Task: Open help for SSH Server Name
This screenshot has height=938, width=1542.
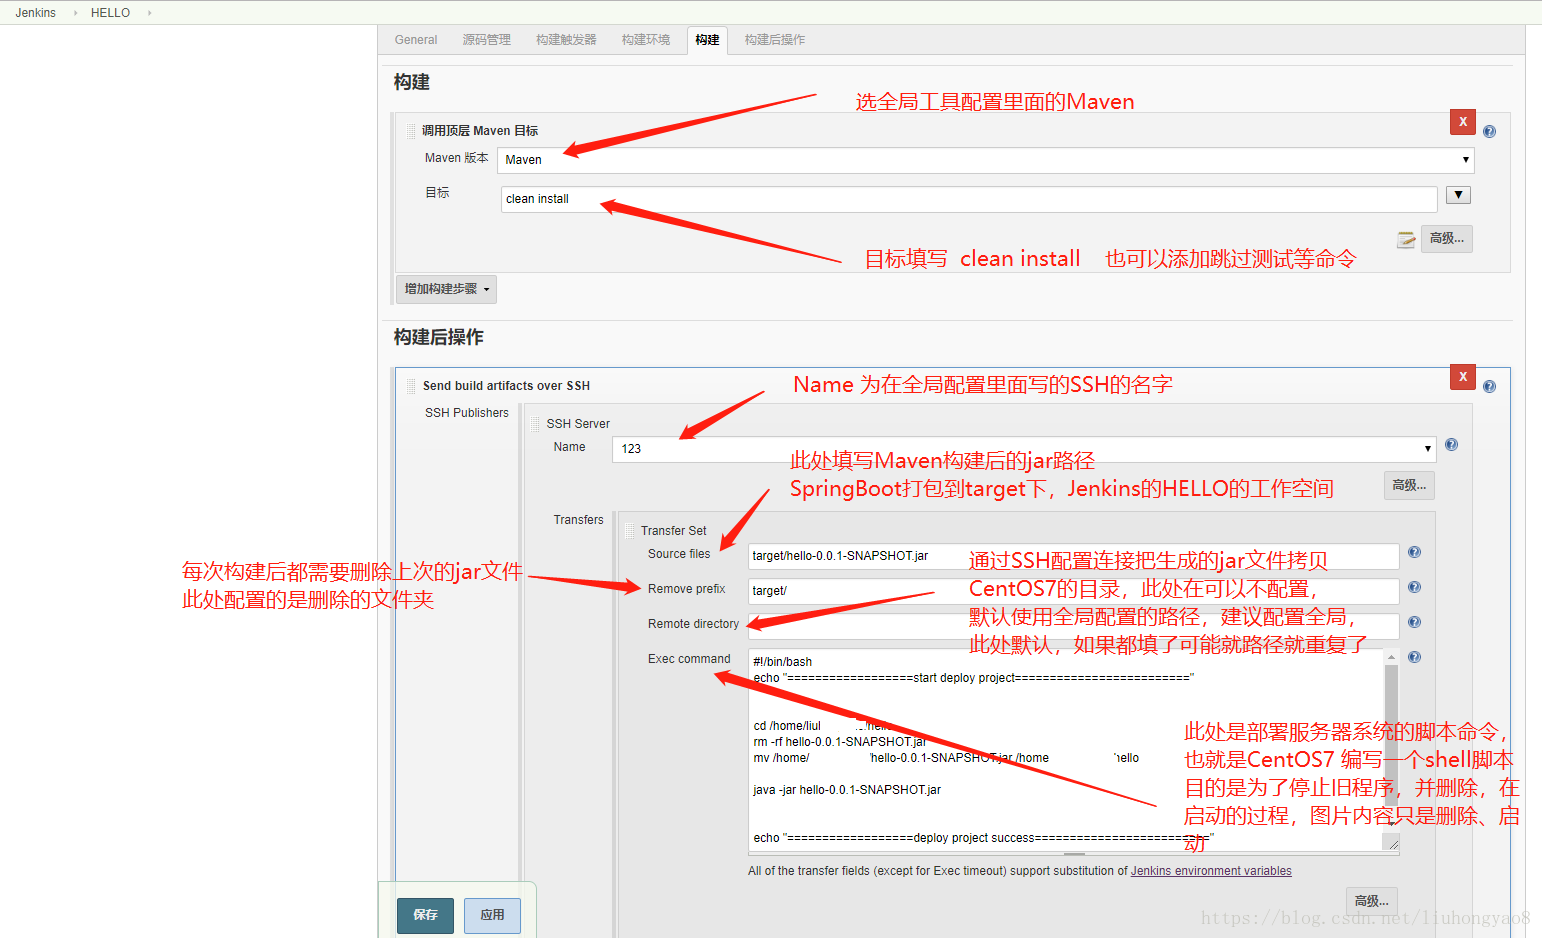Action: pos(1451,445)
